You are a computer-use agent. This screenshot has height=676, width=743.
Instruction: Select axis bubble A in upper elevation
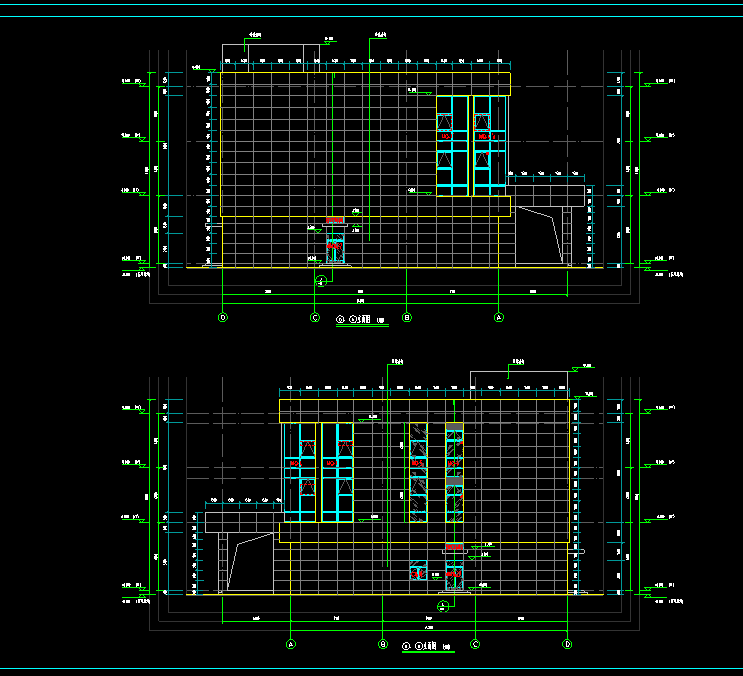coord(499,317)
